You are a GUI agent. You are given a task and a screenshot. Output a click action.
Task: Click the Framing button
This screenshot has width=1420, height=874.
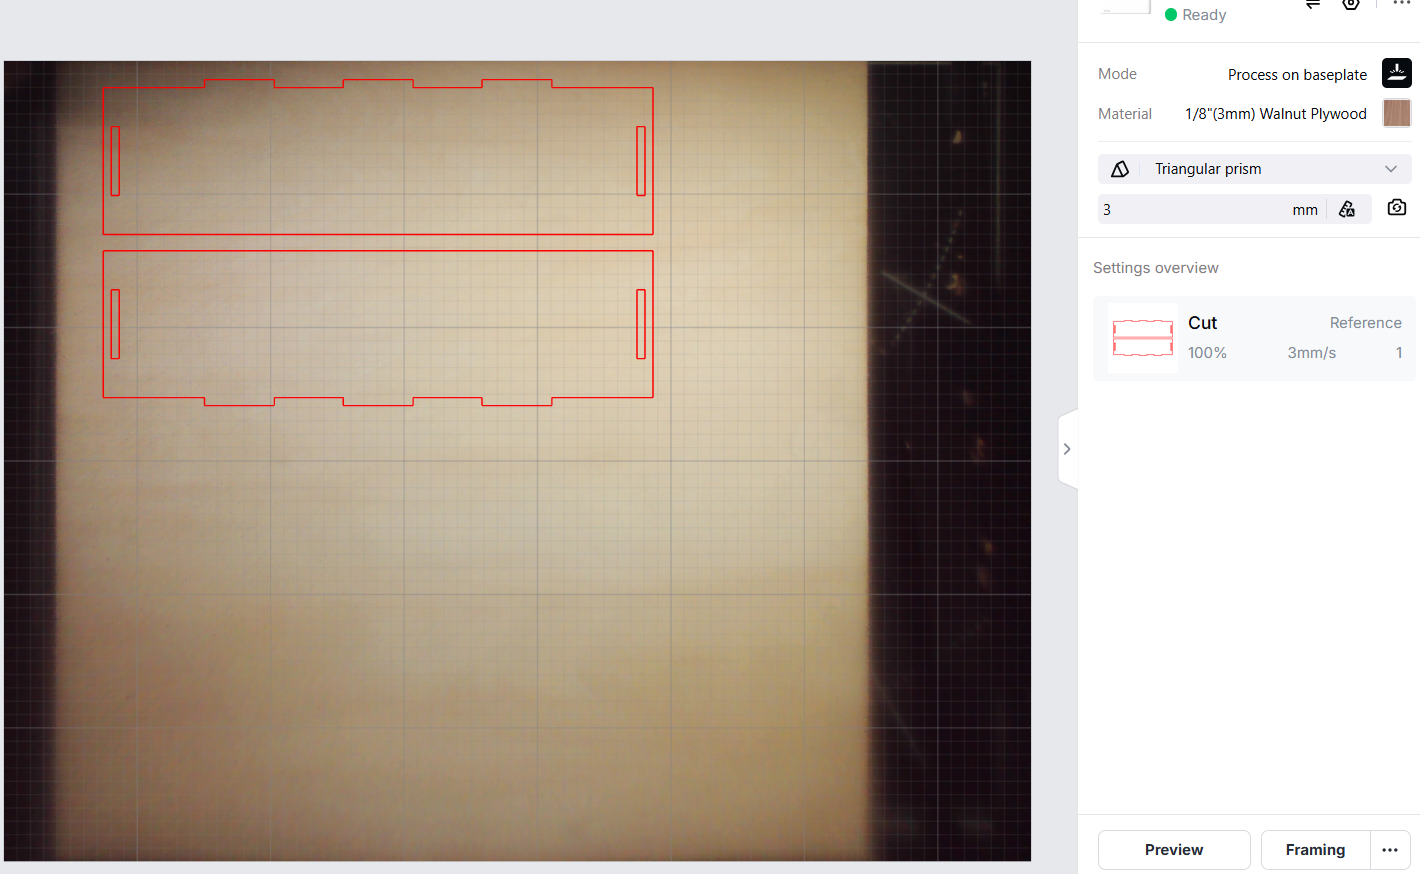coord(1315,850)
